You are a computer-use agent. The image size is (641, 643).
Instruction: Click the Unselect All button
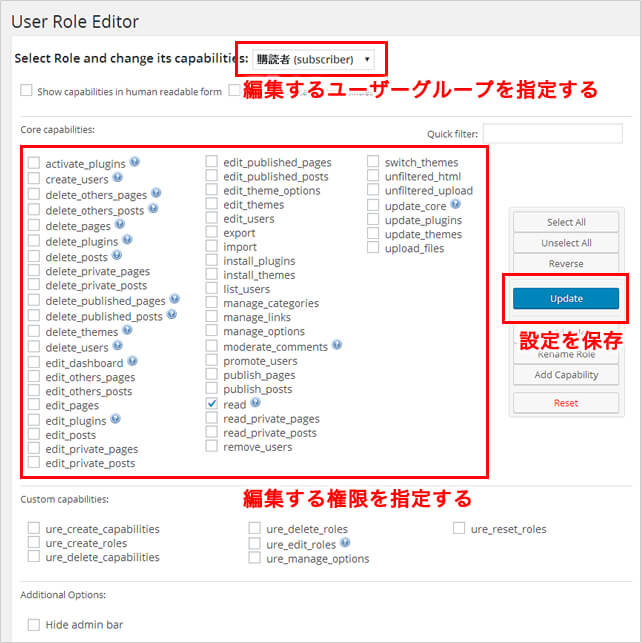(x=566, y=243)
